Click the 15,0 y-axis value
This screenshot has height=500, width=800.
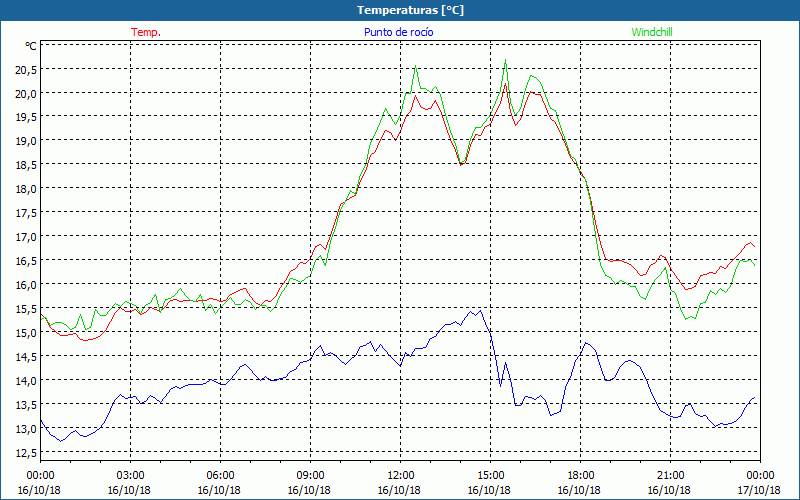26,333
